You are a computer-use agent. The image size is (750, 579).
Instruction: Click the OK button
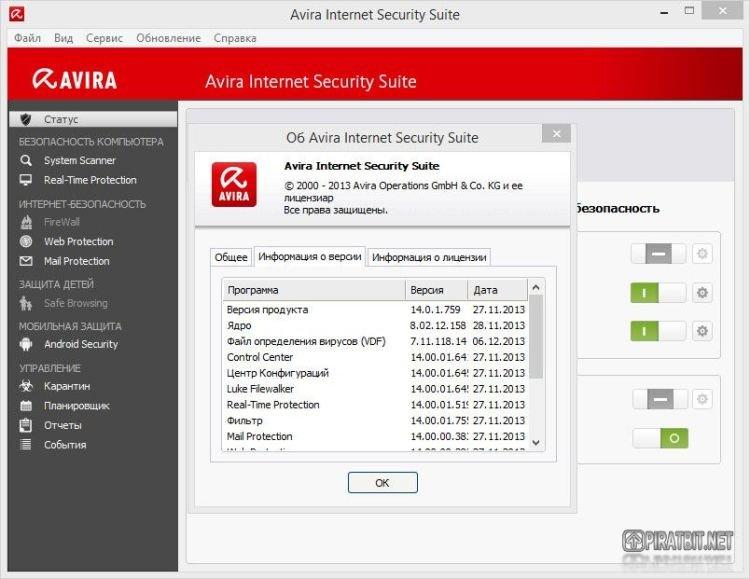383,482
